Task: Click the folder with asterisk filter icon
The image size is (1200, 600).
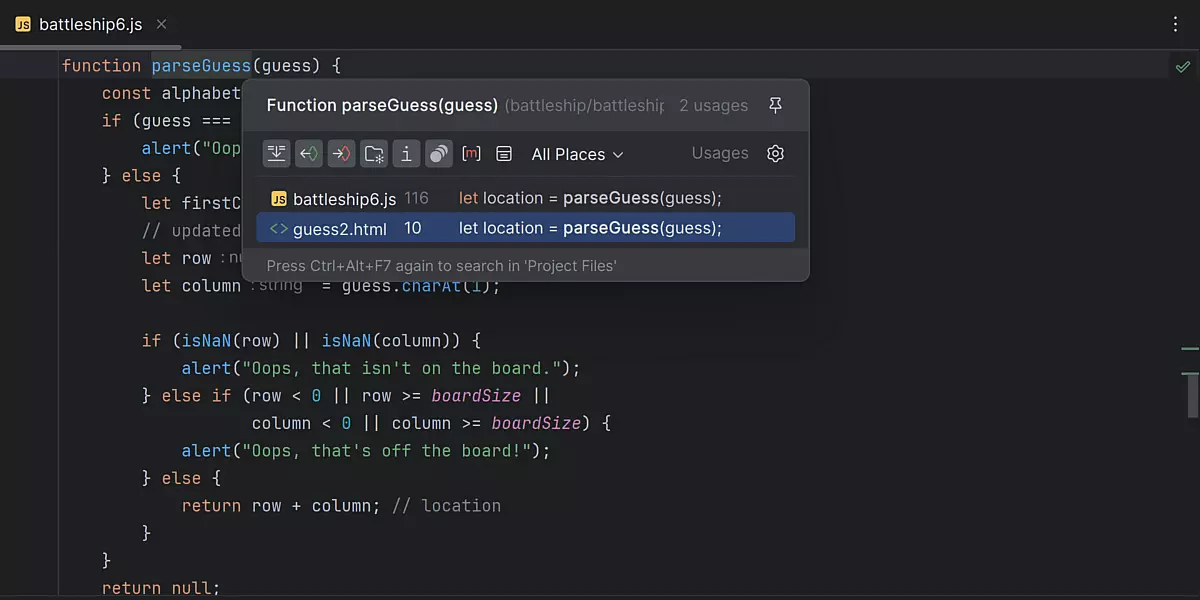Action: (x=374, y=154)
